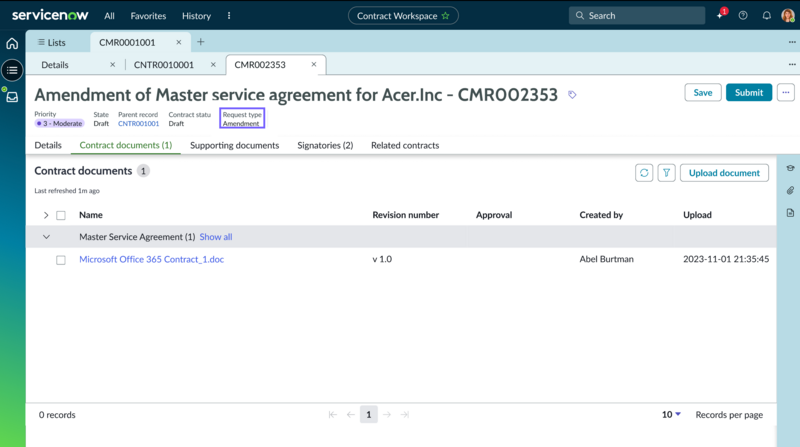
Task: Select all rows checkbox in table header
Action: 61,215
